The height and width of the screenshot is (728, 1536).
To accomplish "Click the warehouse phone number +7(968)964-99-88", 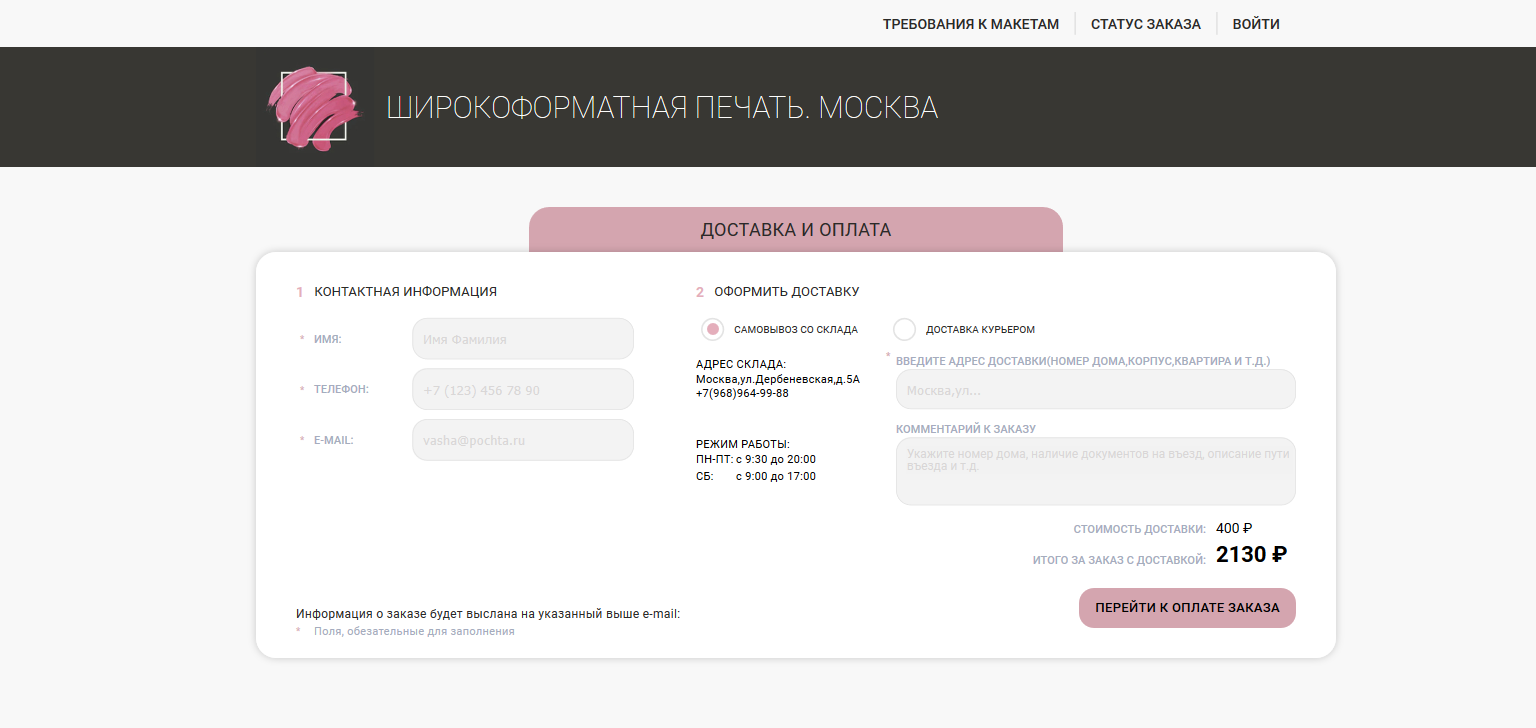I will [x=744, y=393].
